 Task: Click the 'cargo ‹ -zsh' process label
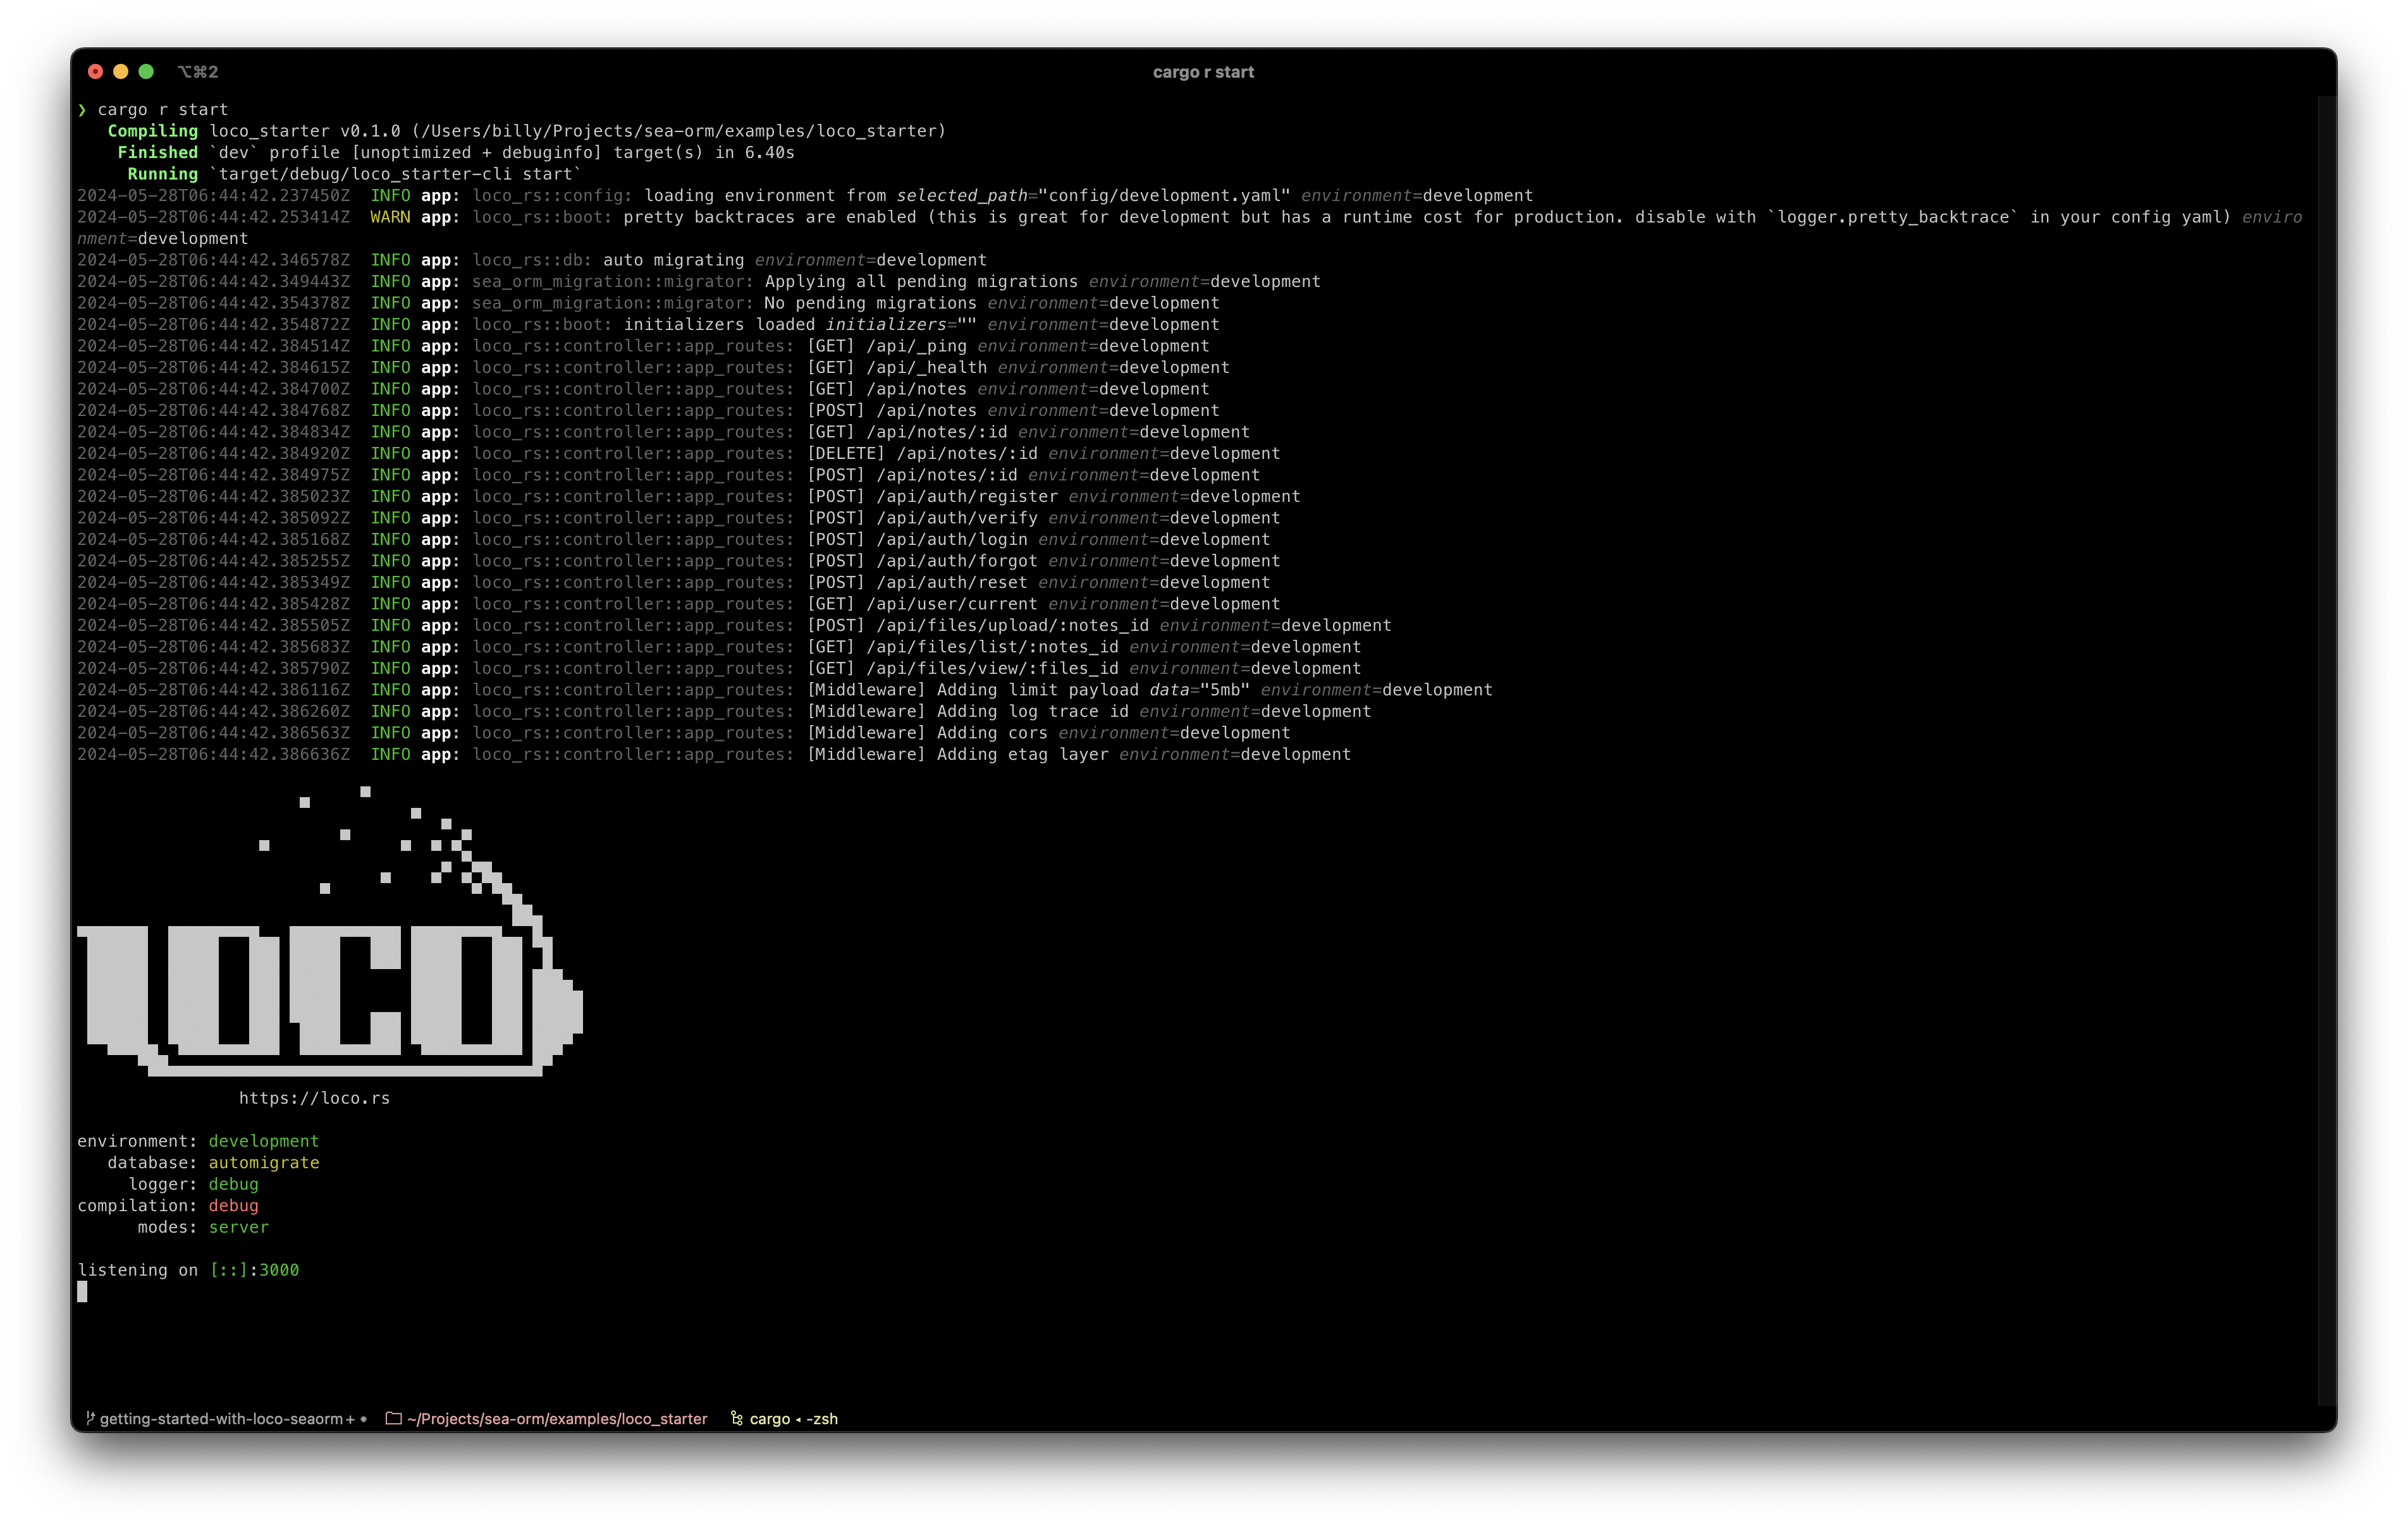tap(794, 1418)
